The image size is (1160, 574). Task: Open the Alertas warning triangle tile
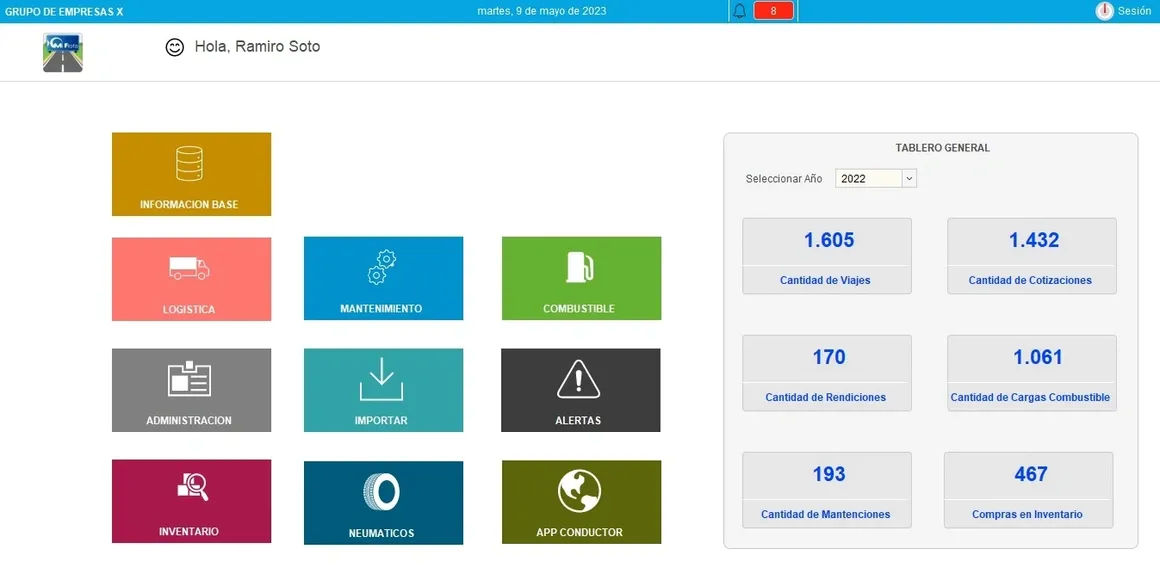[x=581, y=390]
